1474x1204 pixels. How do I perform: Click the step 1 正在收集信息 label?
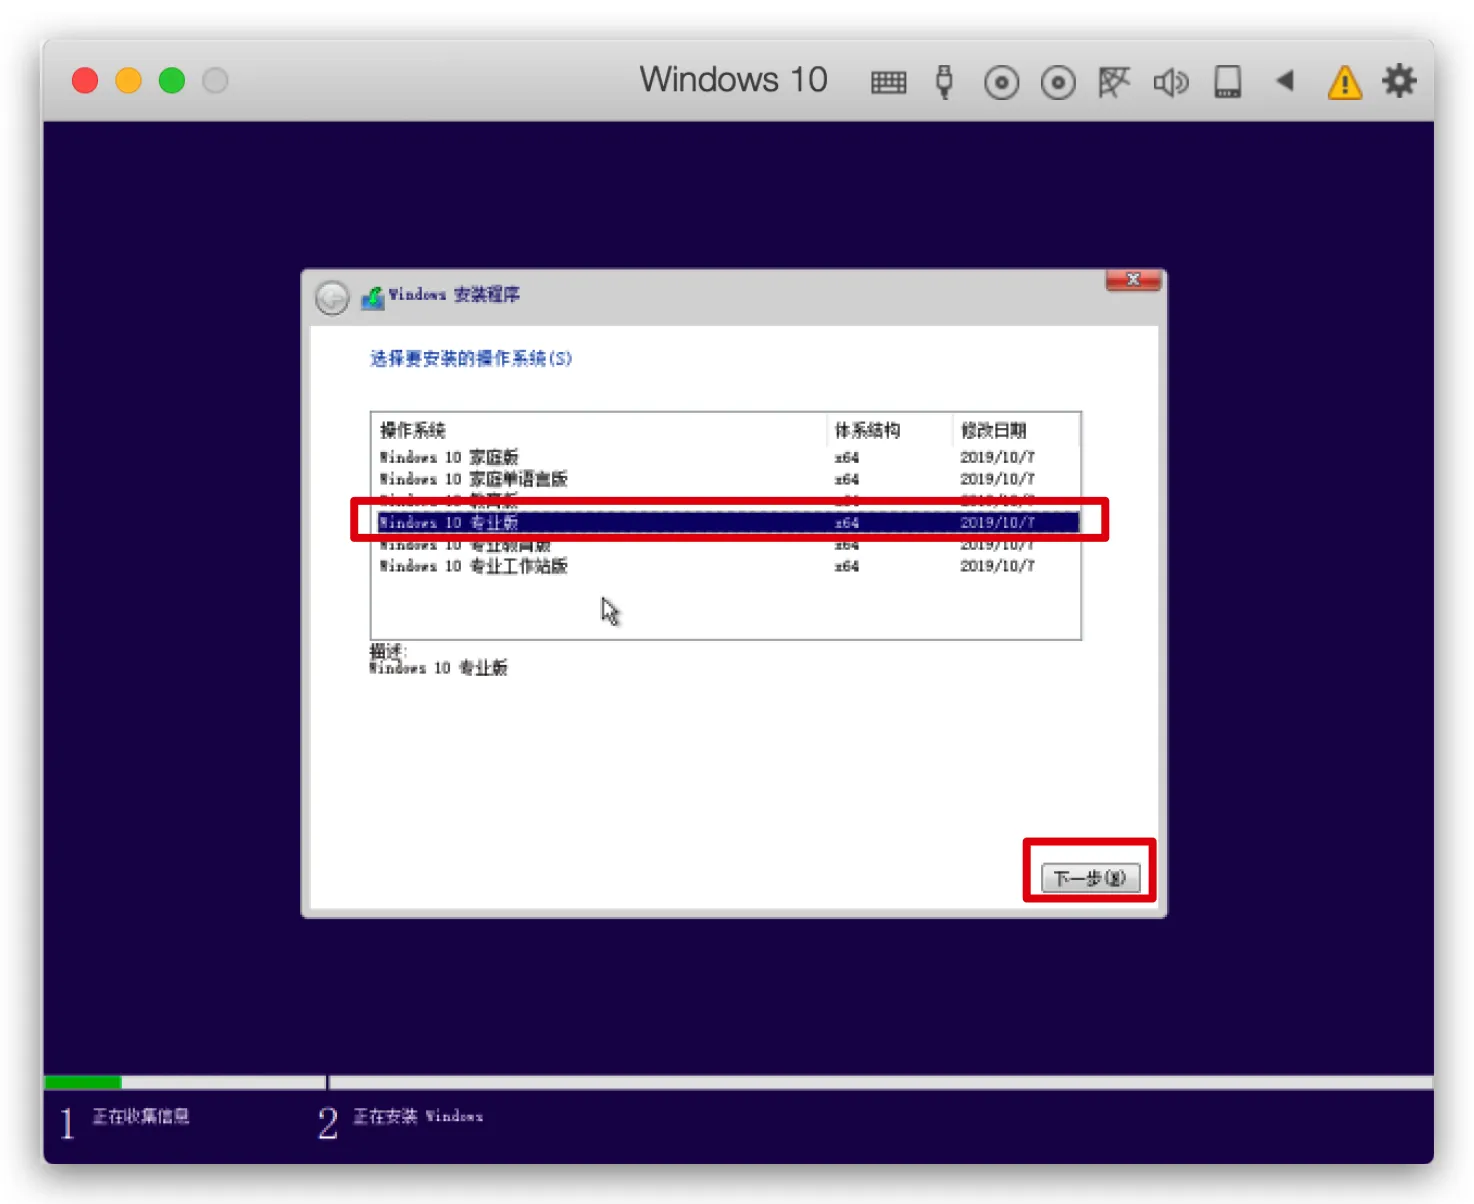tap(141, 1116)
